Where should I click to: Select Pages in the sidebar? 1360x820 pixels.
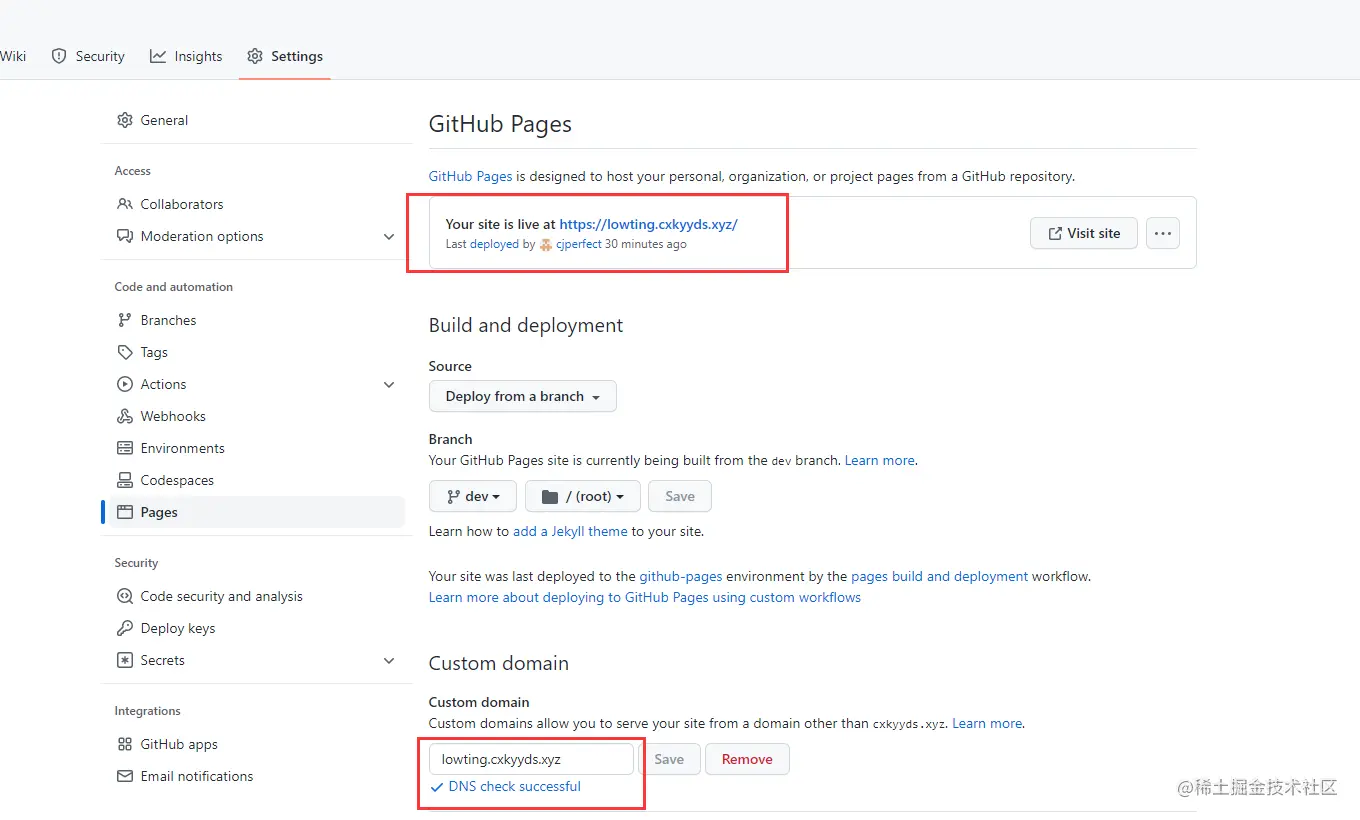[x=255, y=512]
